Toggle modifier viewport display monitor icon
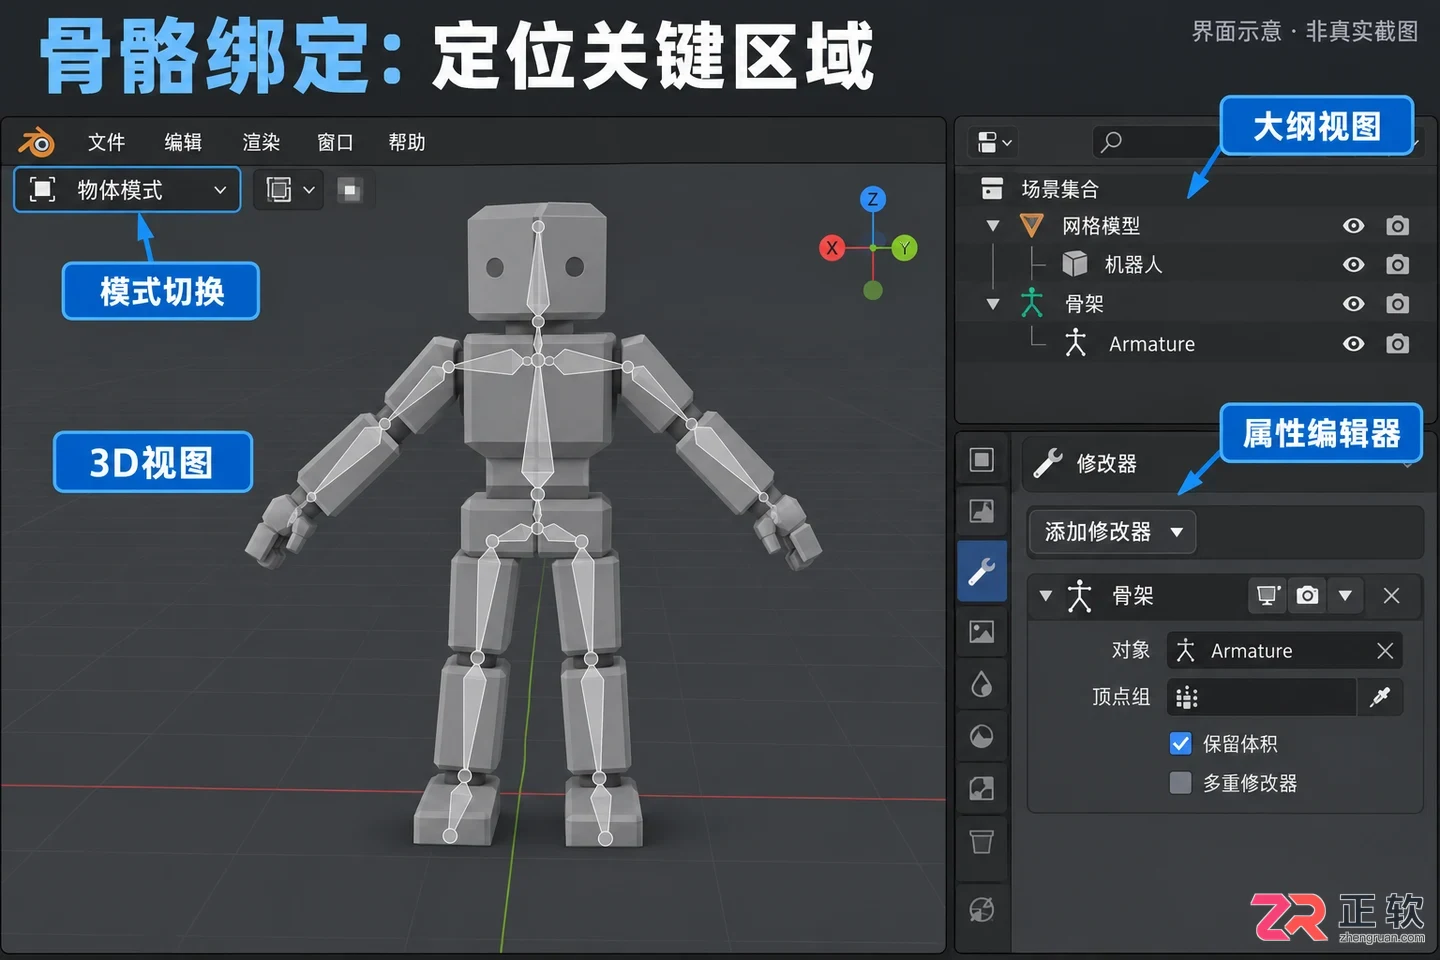Screen dimensions: 1440x960 click(1268, 596)
